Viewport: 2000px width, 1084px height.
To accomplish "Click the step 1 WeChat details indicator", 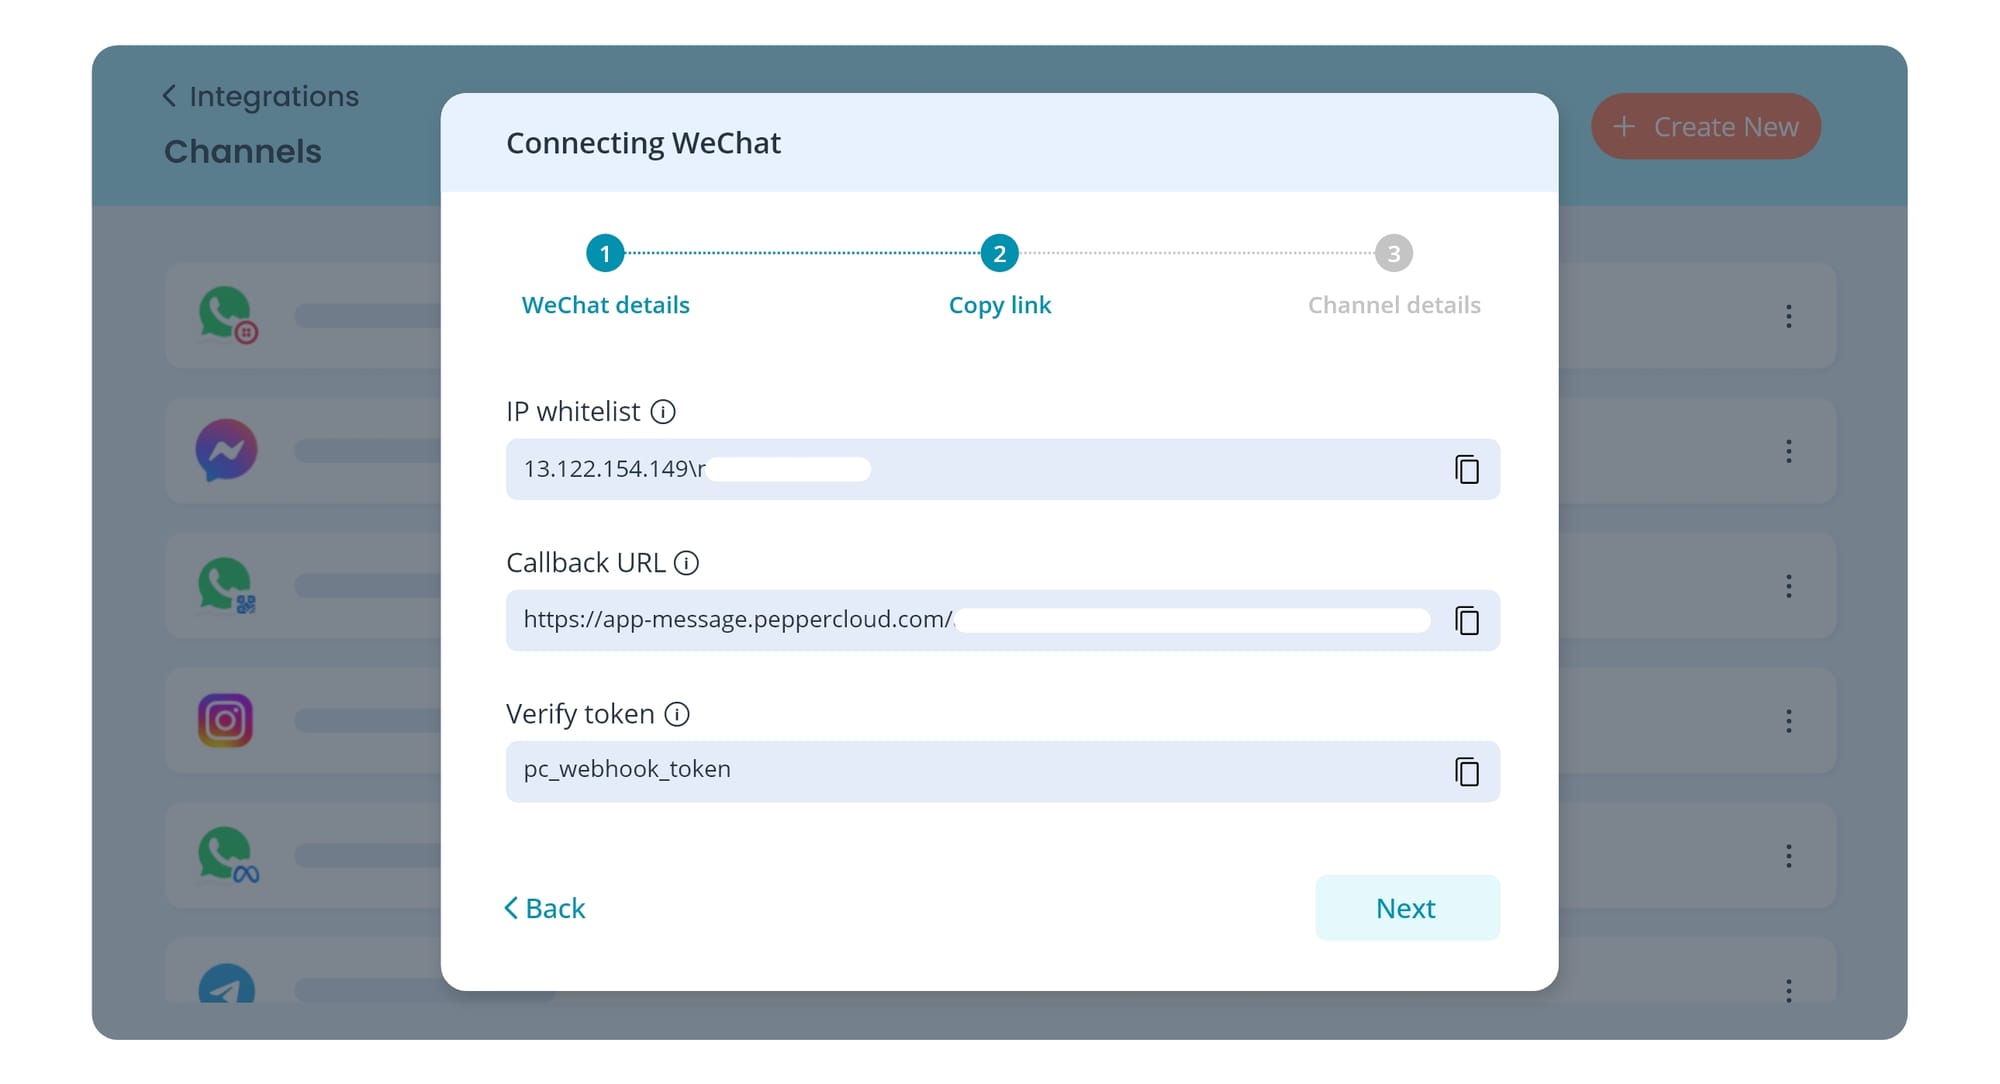I will 604,254.
